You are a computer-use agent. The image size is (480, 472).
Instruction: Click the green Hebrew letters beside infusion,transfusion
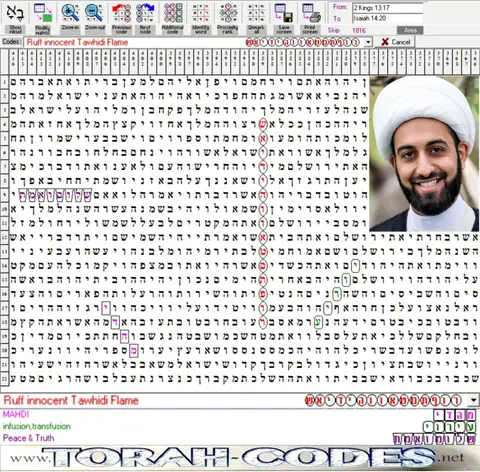tap(450, 427)
